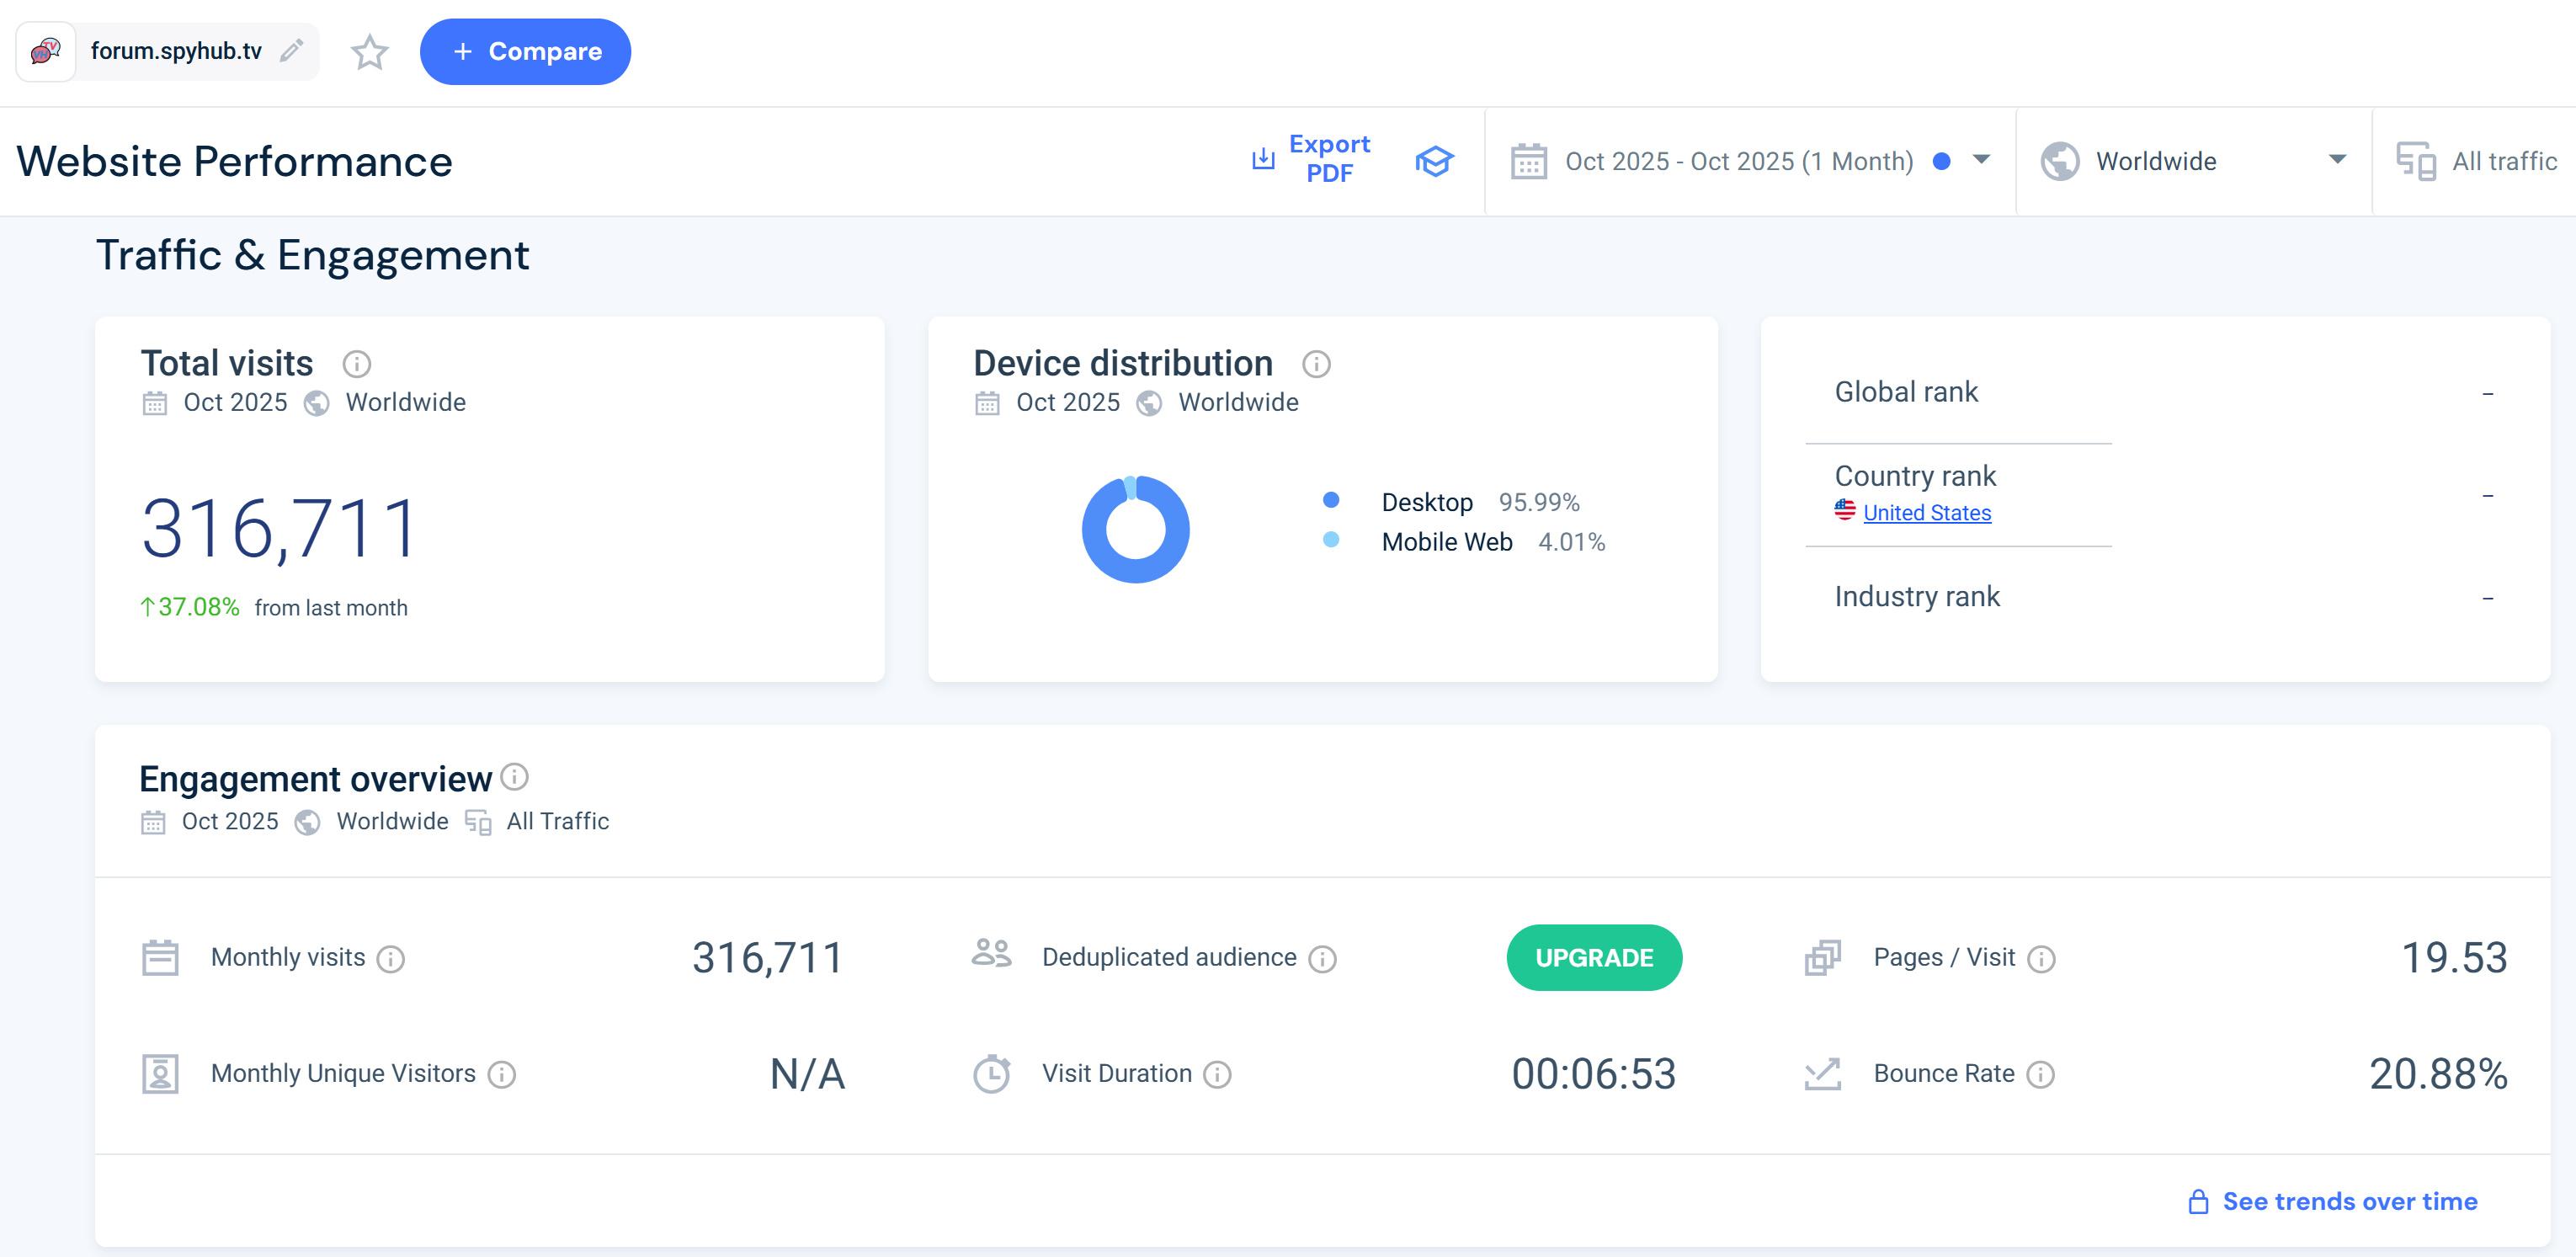Image resolution: width=2576 pixels, height=1257 pixels.
Task: Star forum.spyhub.tv as a favorite
Action: click(369, 52)
